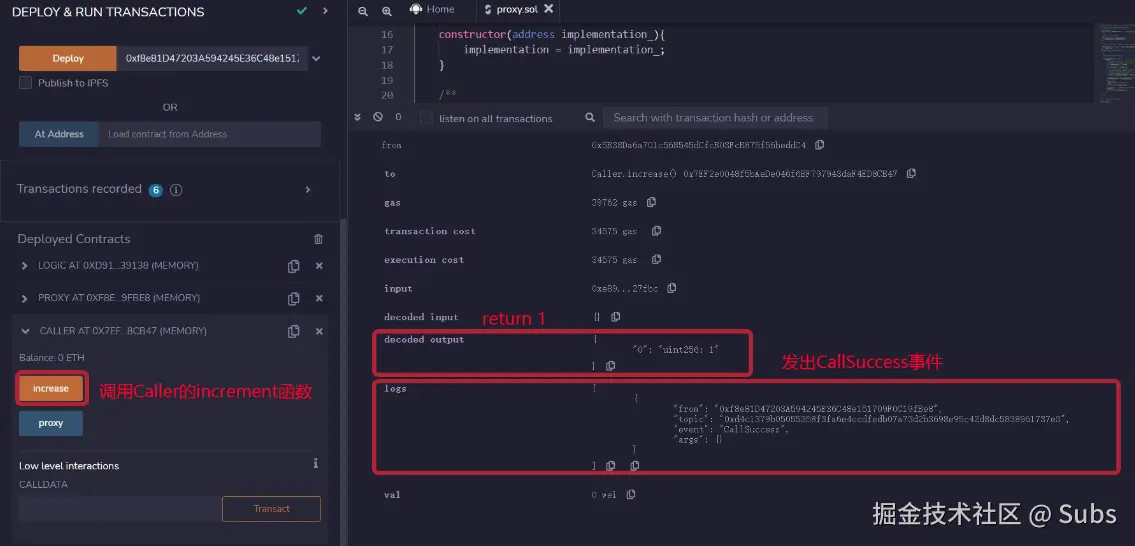
Task: Copy the gas value
Action: pyautogui.click(x=651, y=202)
